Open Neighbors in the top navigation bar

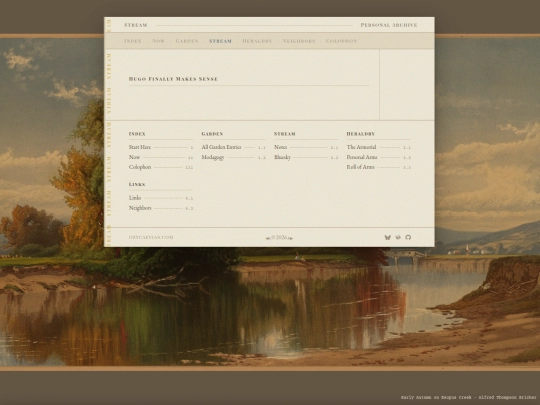pyautogui.click(x=299, y=41)
